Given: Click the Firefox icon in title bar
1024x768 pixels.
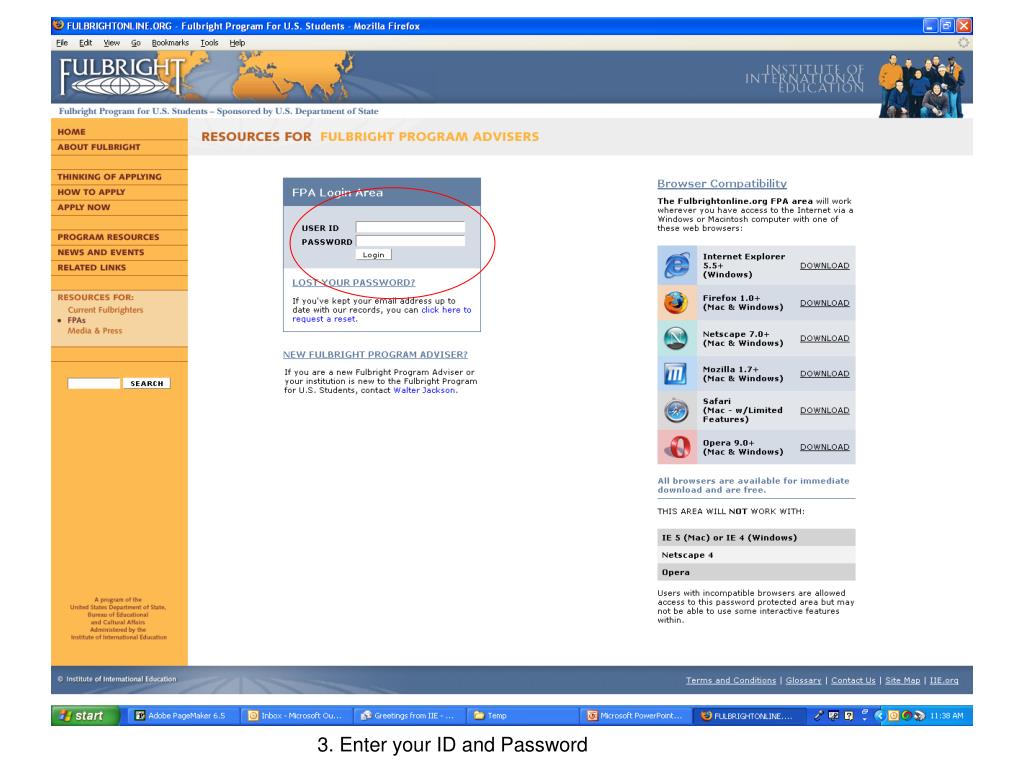Looking at the screenshot, I should (58, 25).
